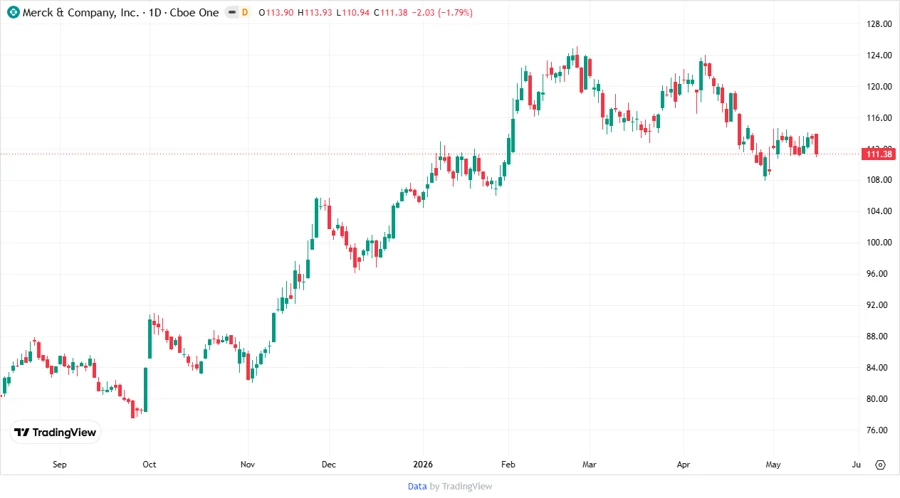Click the Apr time axis label
900x498 pixels.
683,465
